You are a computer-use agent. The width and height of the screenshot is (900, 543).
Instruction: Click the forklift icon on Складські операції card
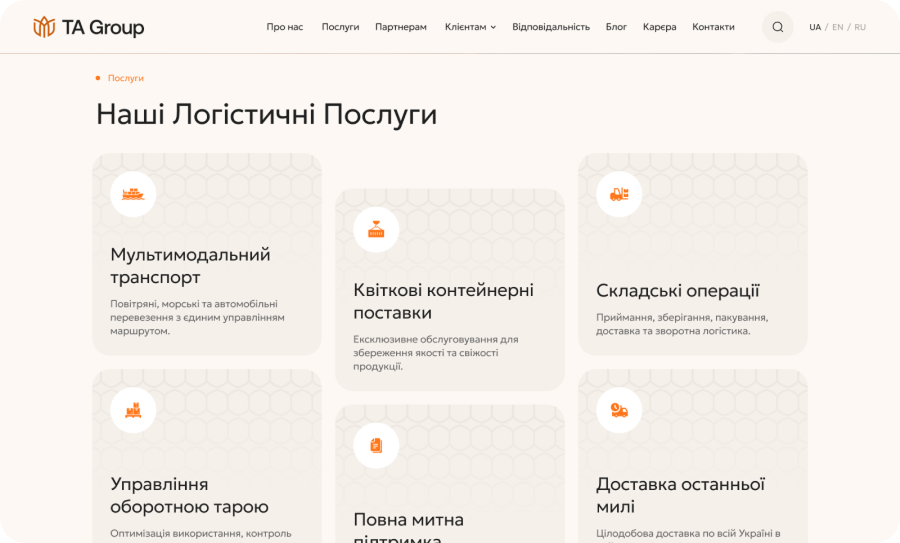619,194
